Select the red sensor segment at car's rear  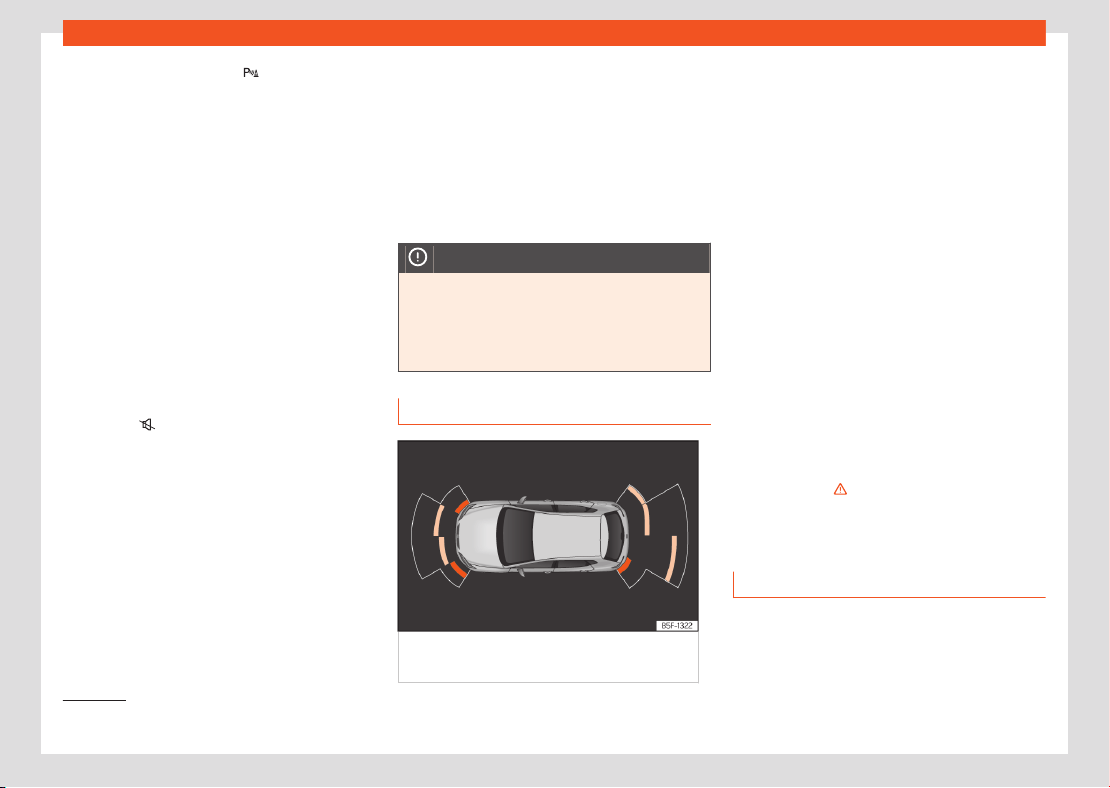(x=624, y=565)
